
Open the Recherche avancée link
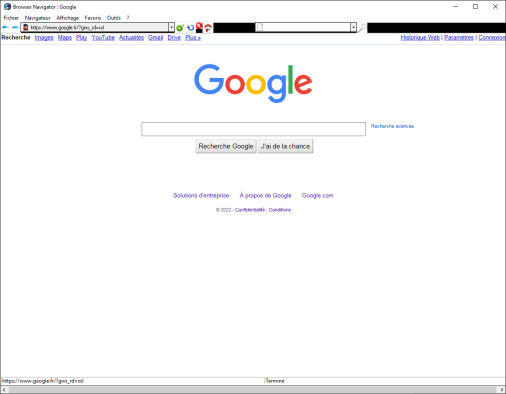click(392, 126)
